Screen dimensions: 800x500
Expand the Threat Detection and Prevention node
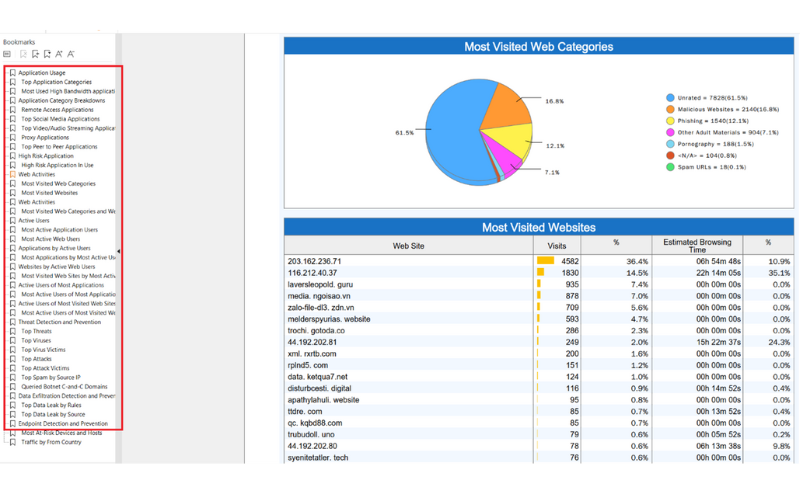pos(6,322)
